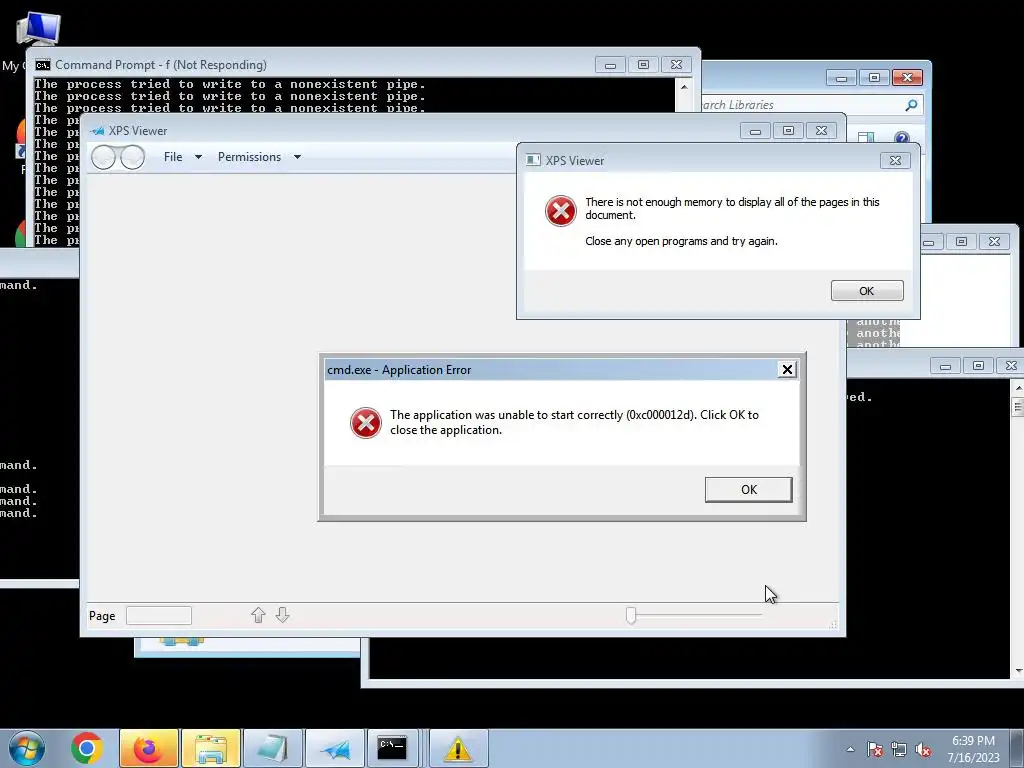Open Action Center flag icon in tray
Viewport: 1024px width, 768px height.
pos(874,749)
